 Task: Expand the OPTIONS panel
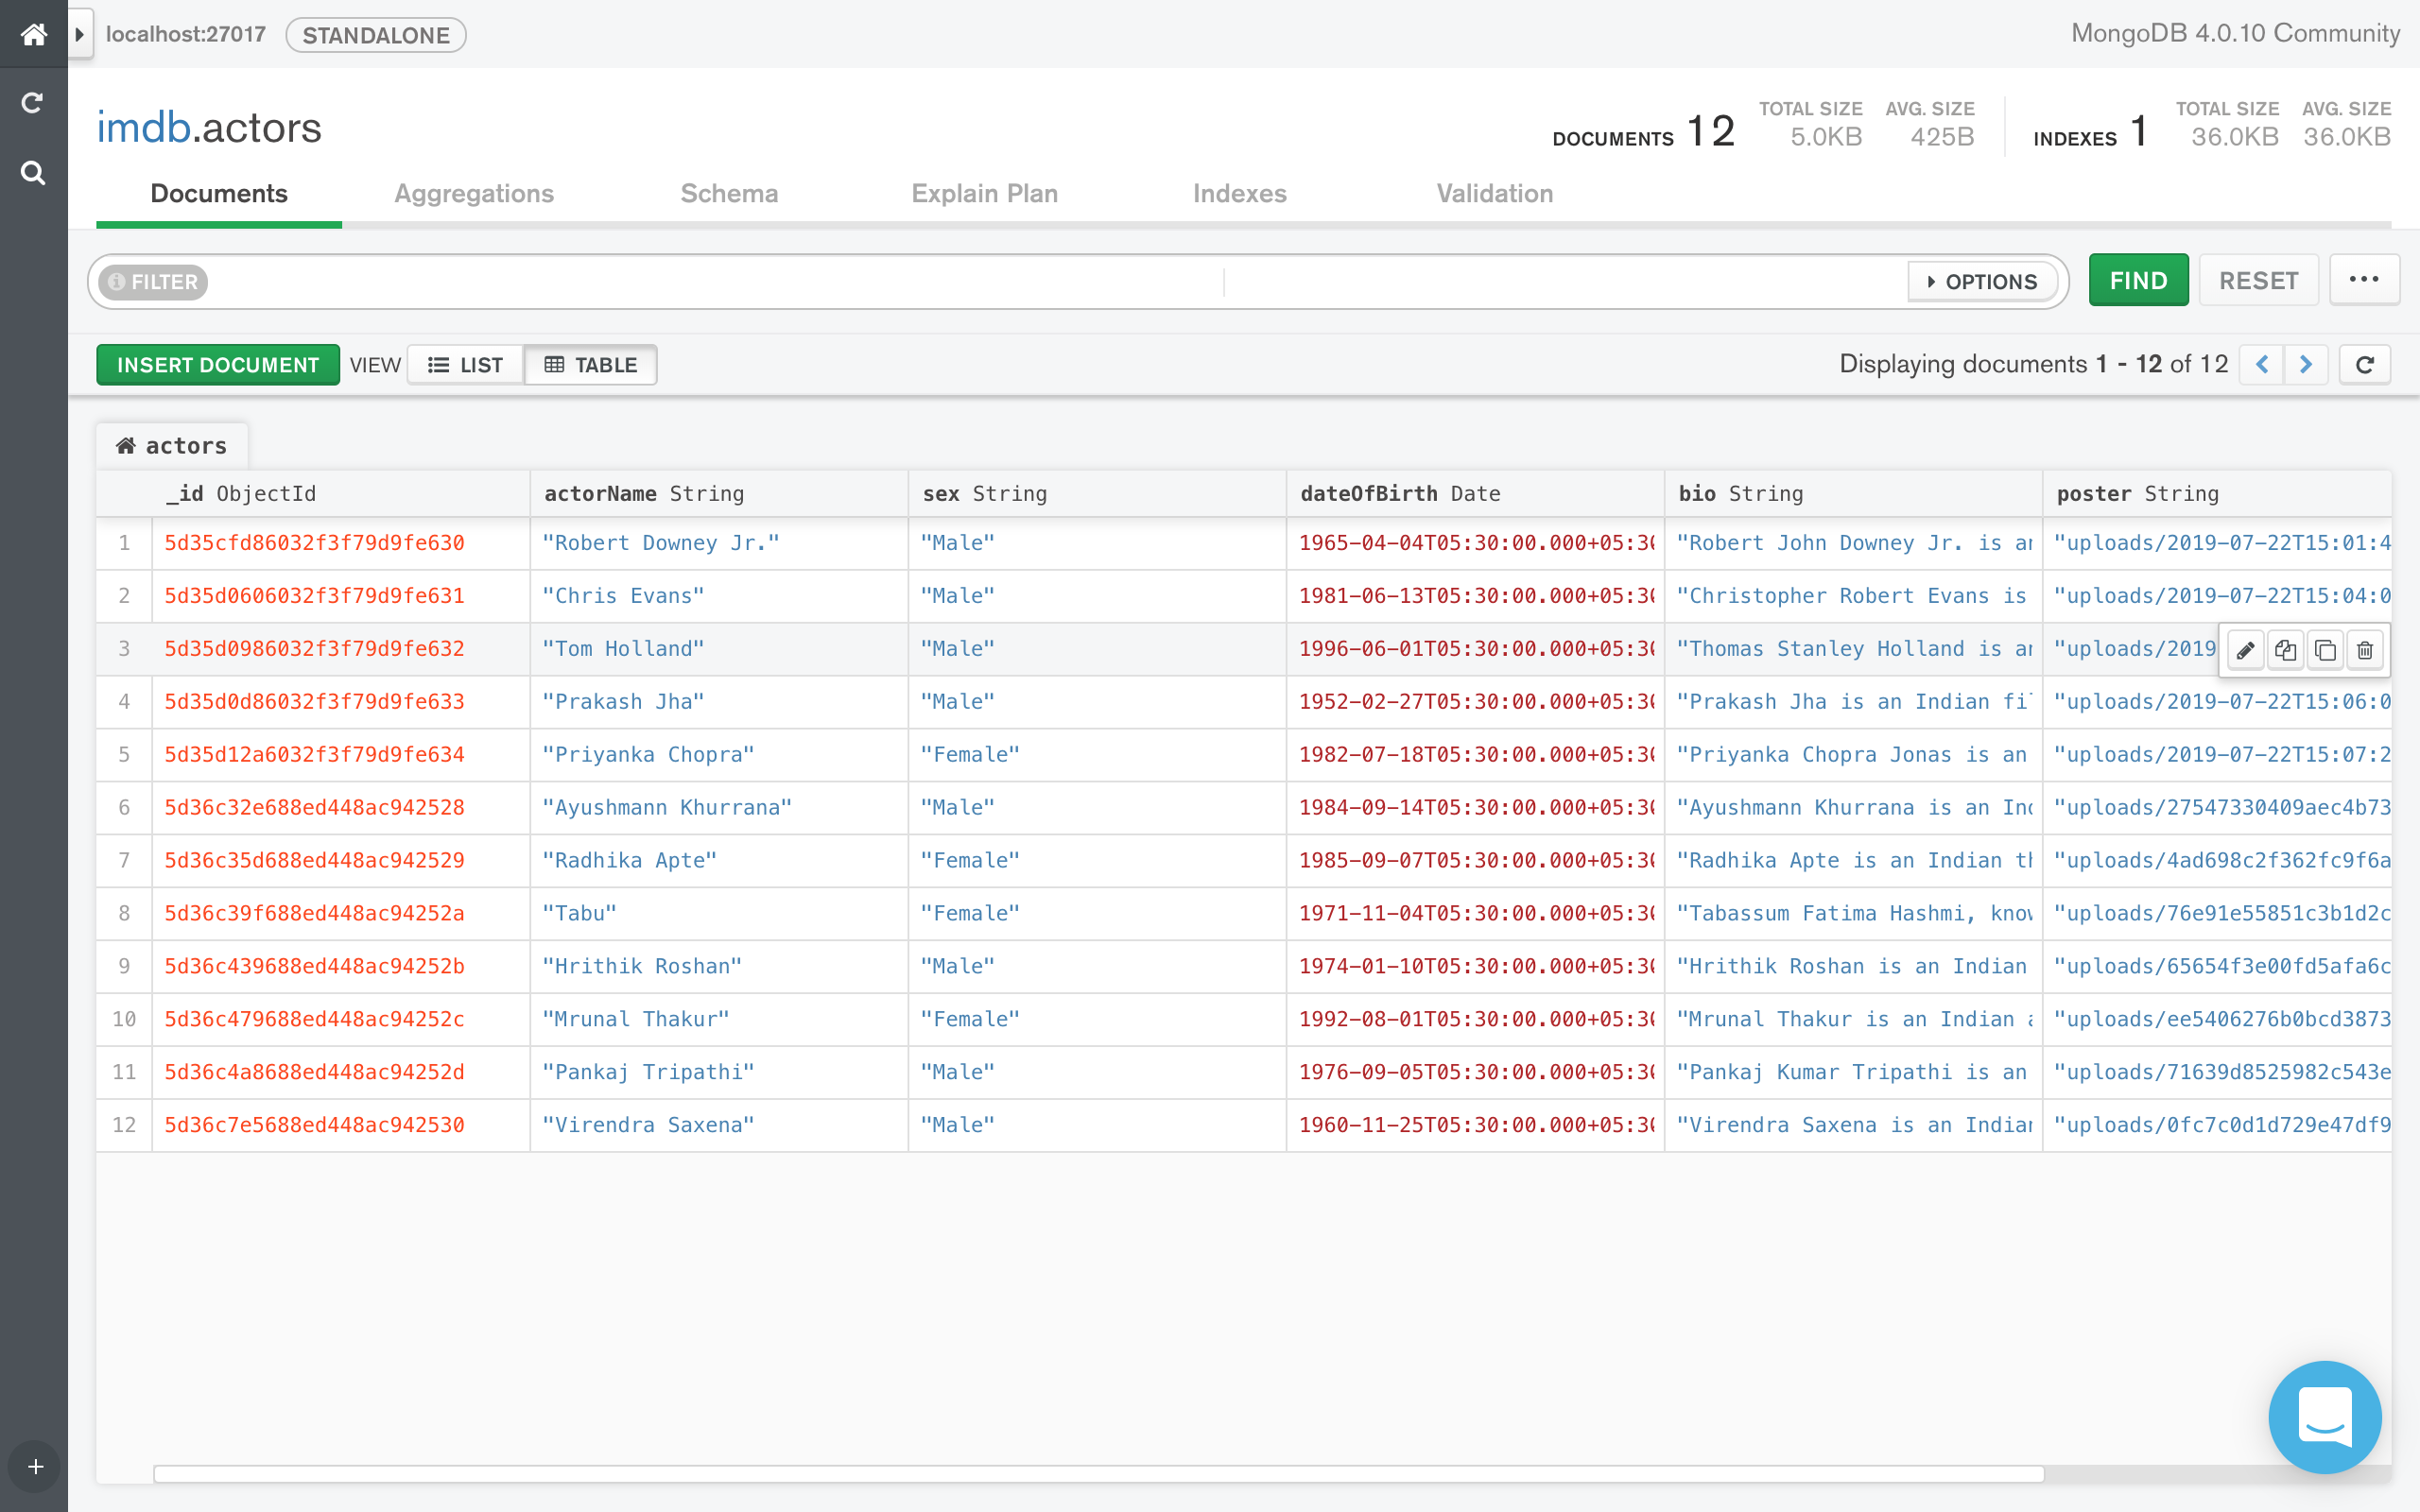coord(1982,281)
